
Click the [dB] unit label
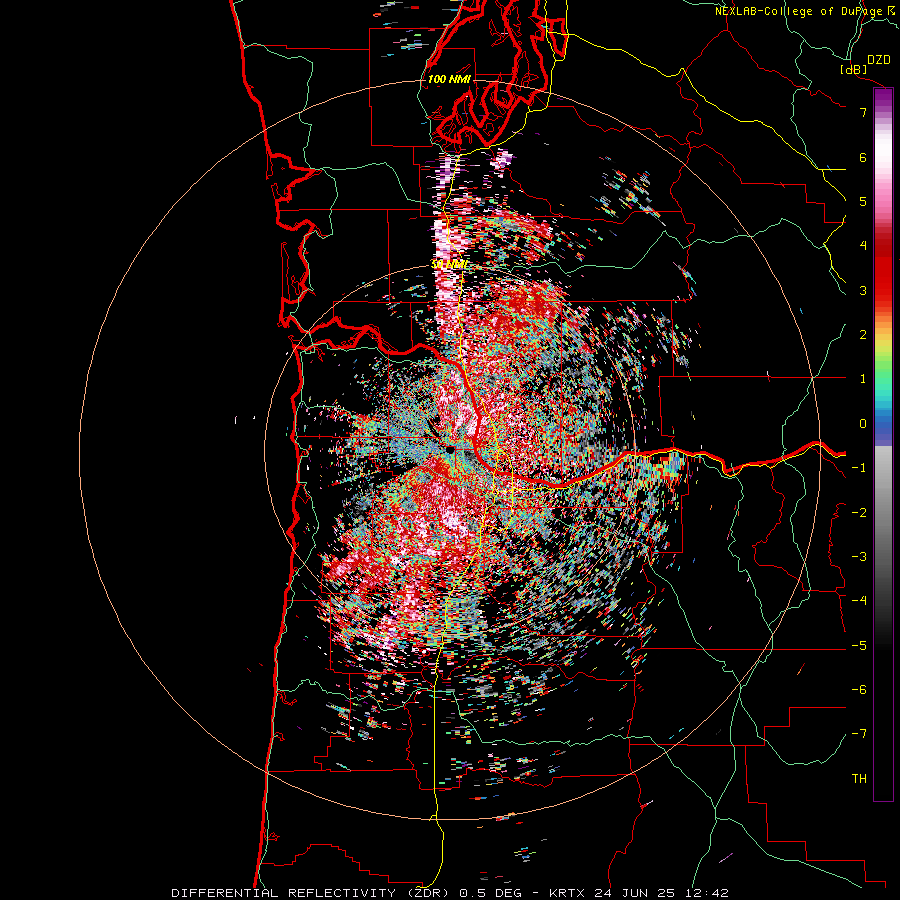tap(854, 69)
